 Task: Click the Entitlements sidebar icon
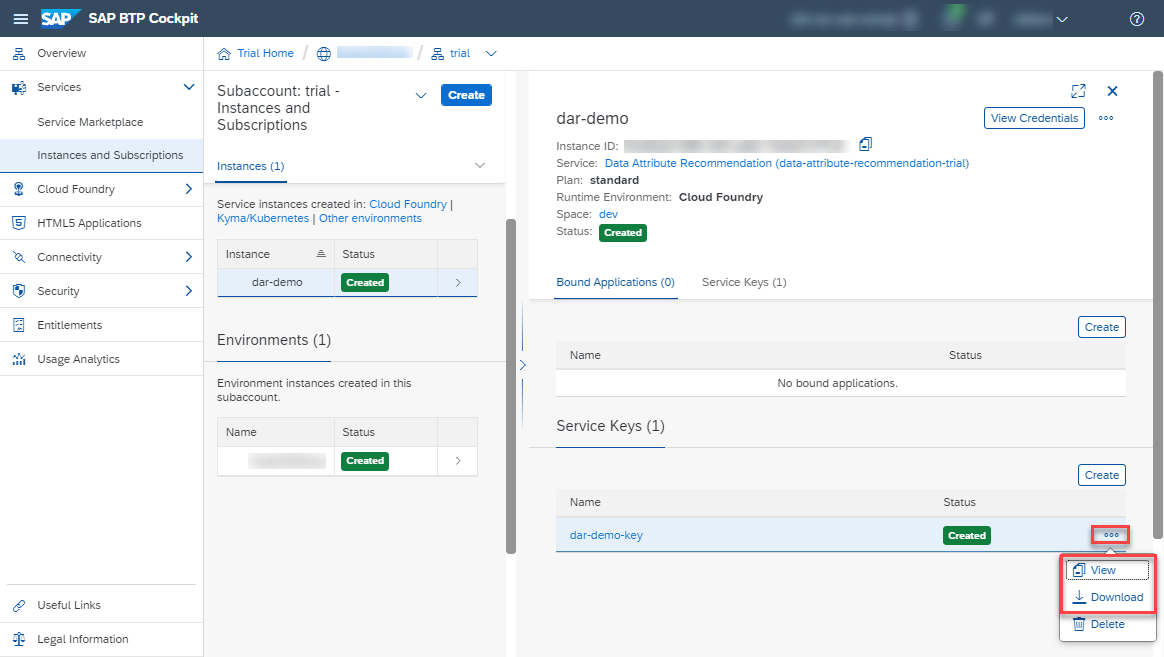pyautogui.click(x=19, y=325)
